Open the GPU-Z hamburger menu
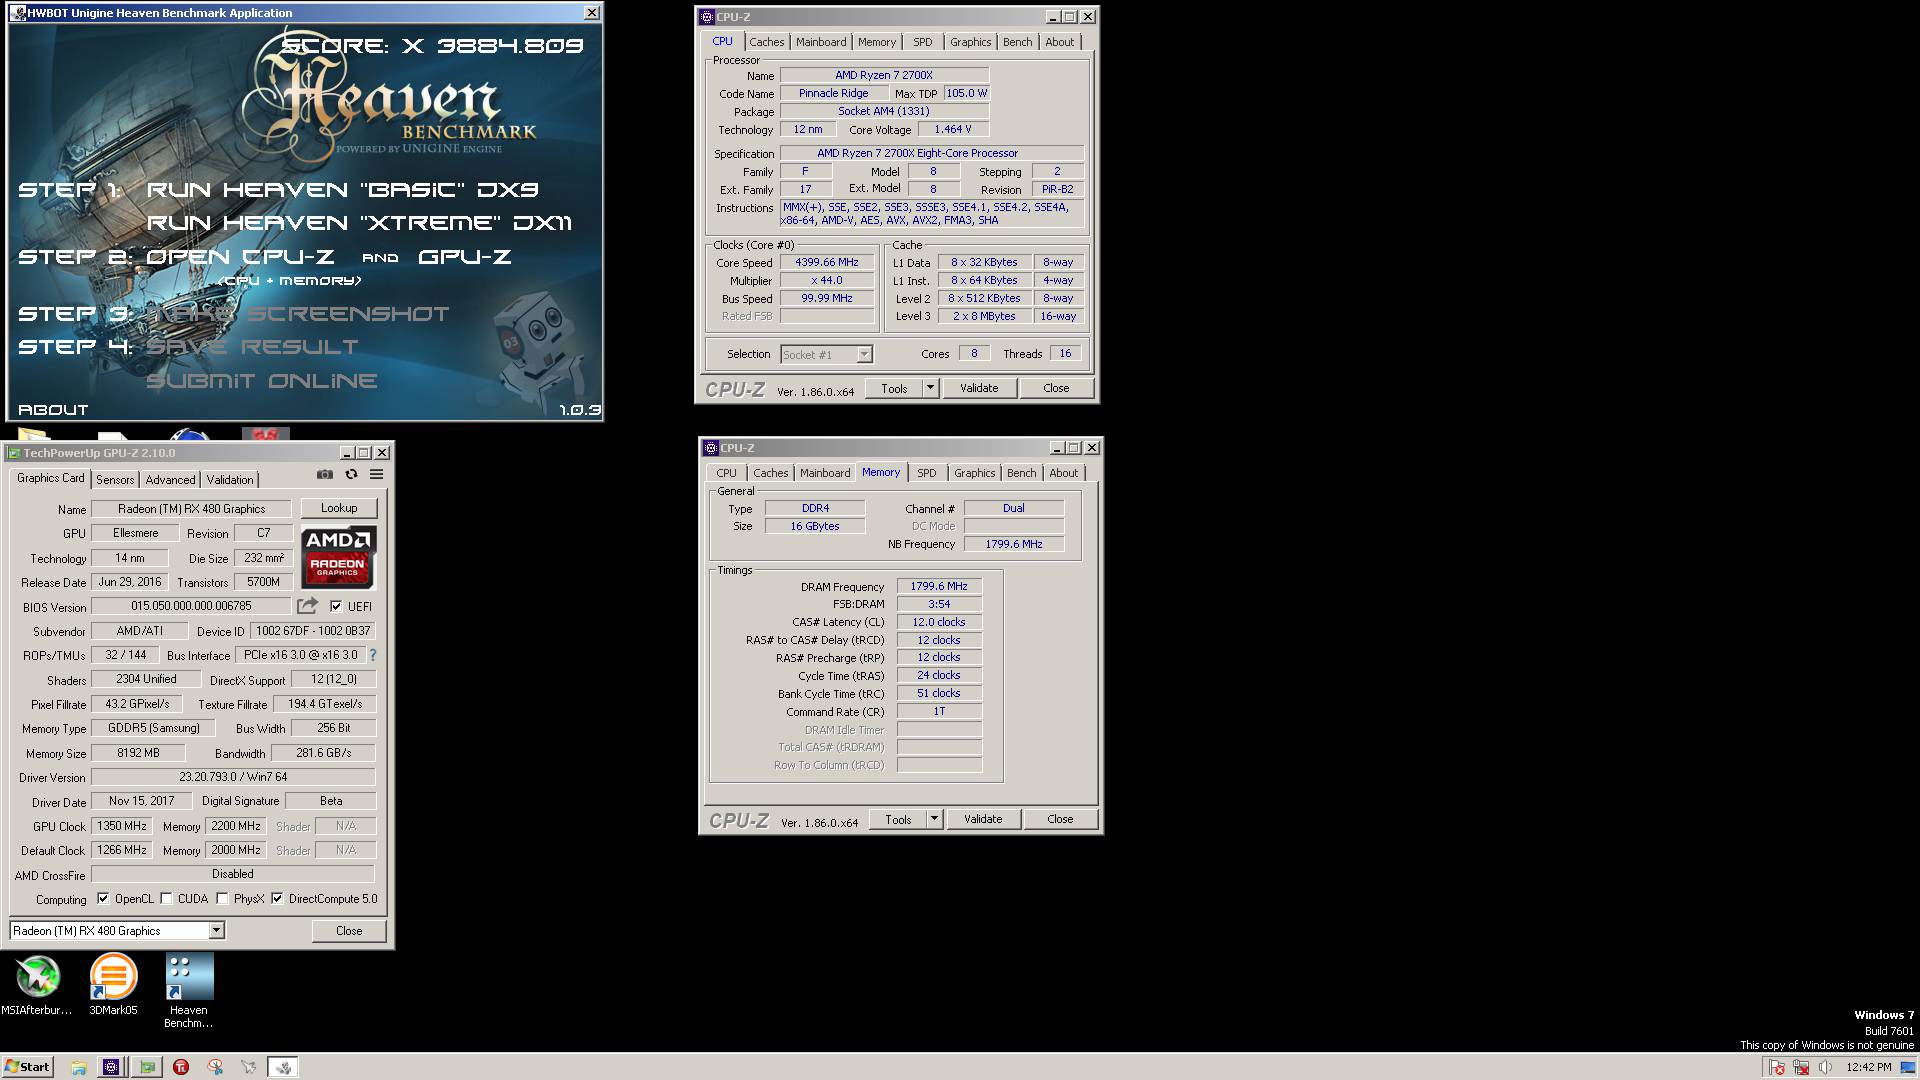Screen dimensions: 1920x1080 click(377, 474)
